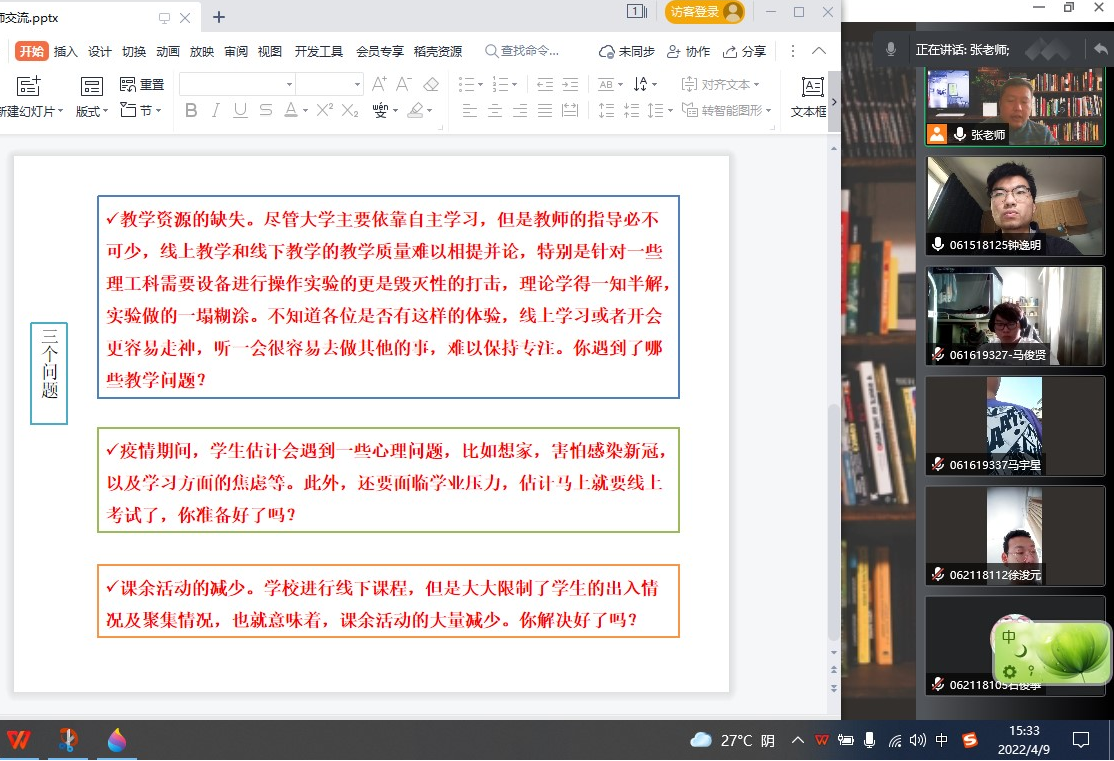Switch to the 插入 ribbon tab
This screenshot has height=761, width=1114.
[x=65, y=52]
